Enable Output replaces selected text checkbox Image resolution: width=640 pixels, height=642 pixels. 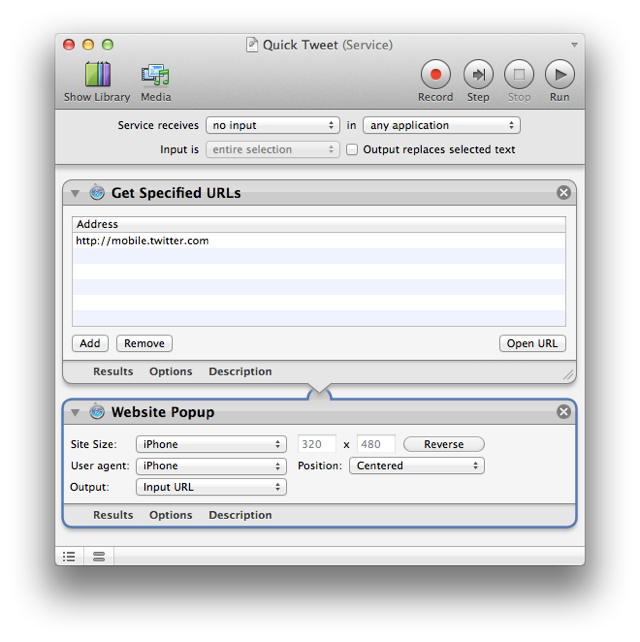click(352, 150)
